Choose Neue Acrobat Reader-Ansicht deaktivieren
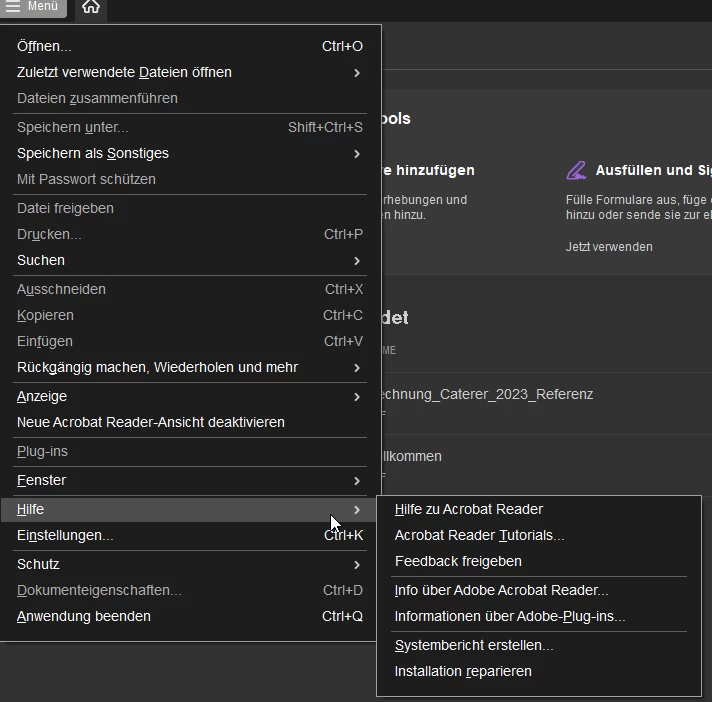712x702 pixels. 190,422
